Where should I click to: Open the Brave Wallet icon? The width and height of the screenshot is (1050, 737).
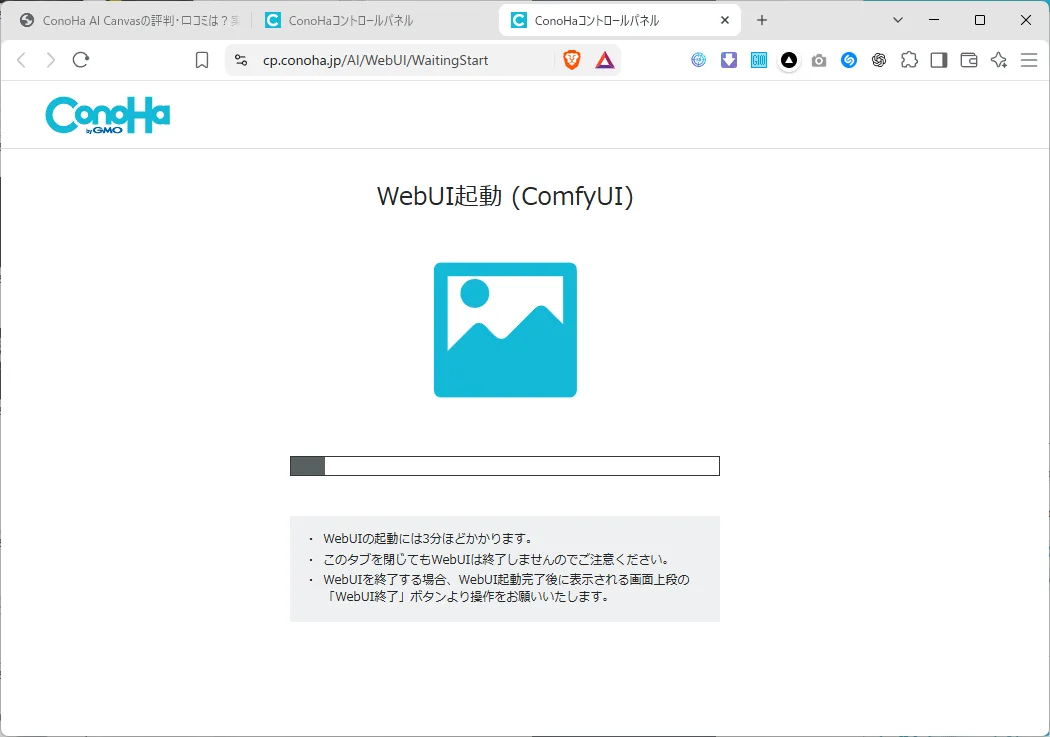pyautogui.click(x=969, y=60)
